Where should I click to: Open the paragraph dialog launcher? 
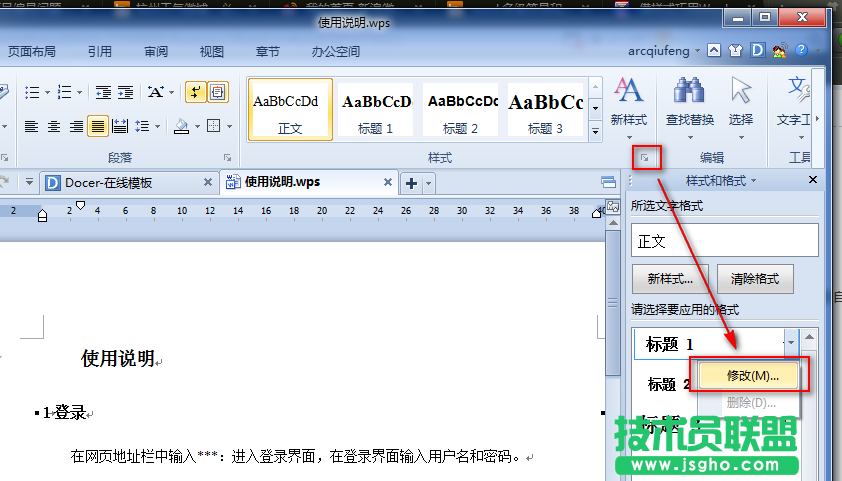[228, 158]
